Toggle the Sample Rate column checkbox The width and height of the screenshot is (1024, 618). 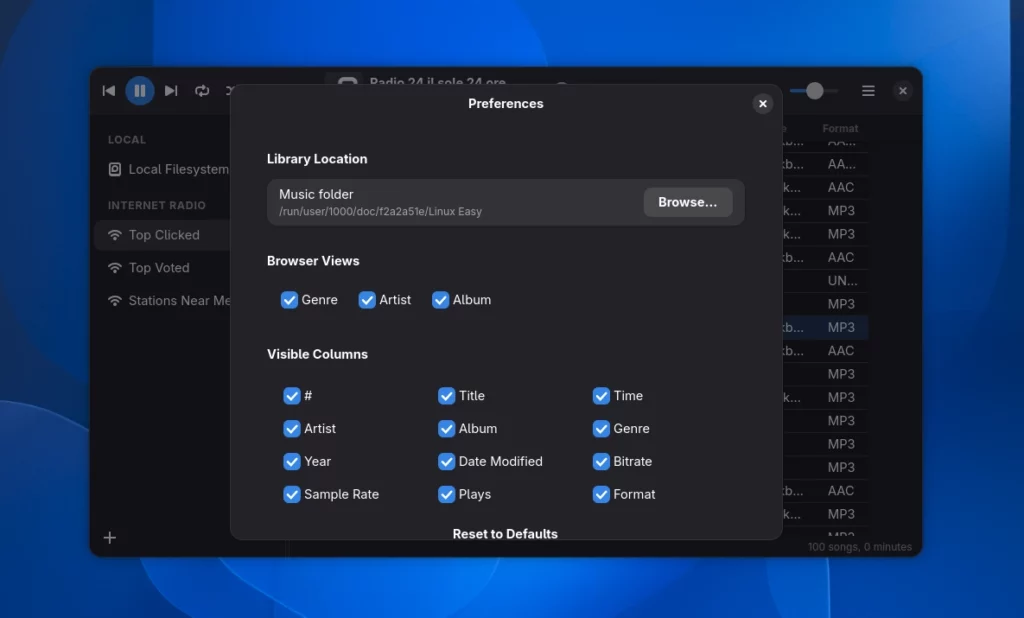[292, 494]
